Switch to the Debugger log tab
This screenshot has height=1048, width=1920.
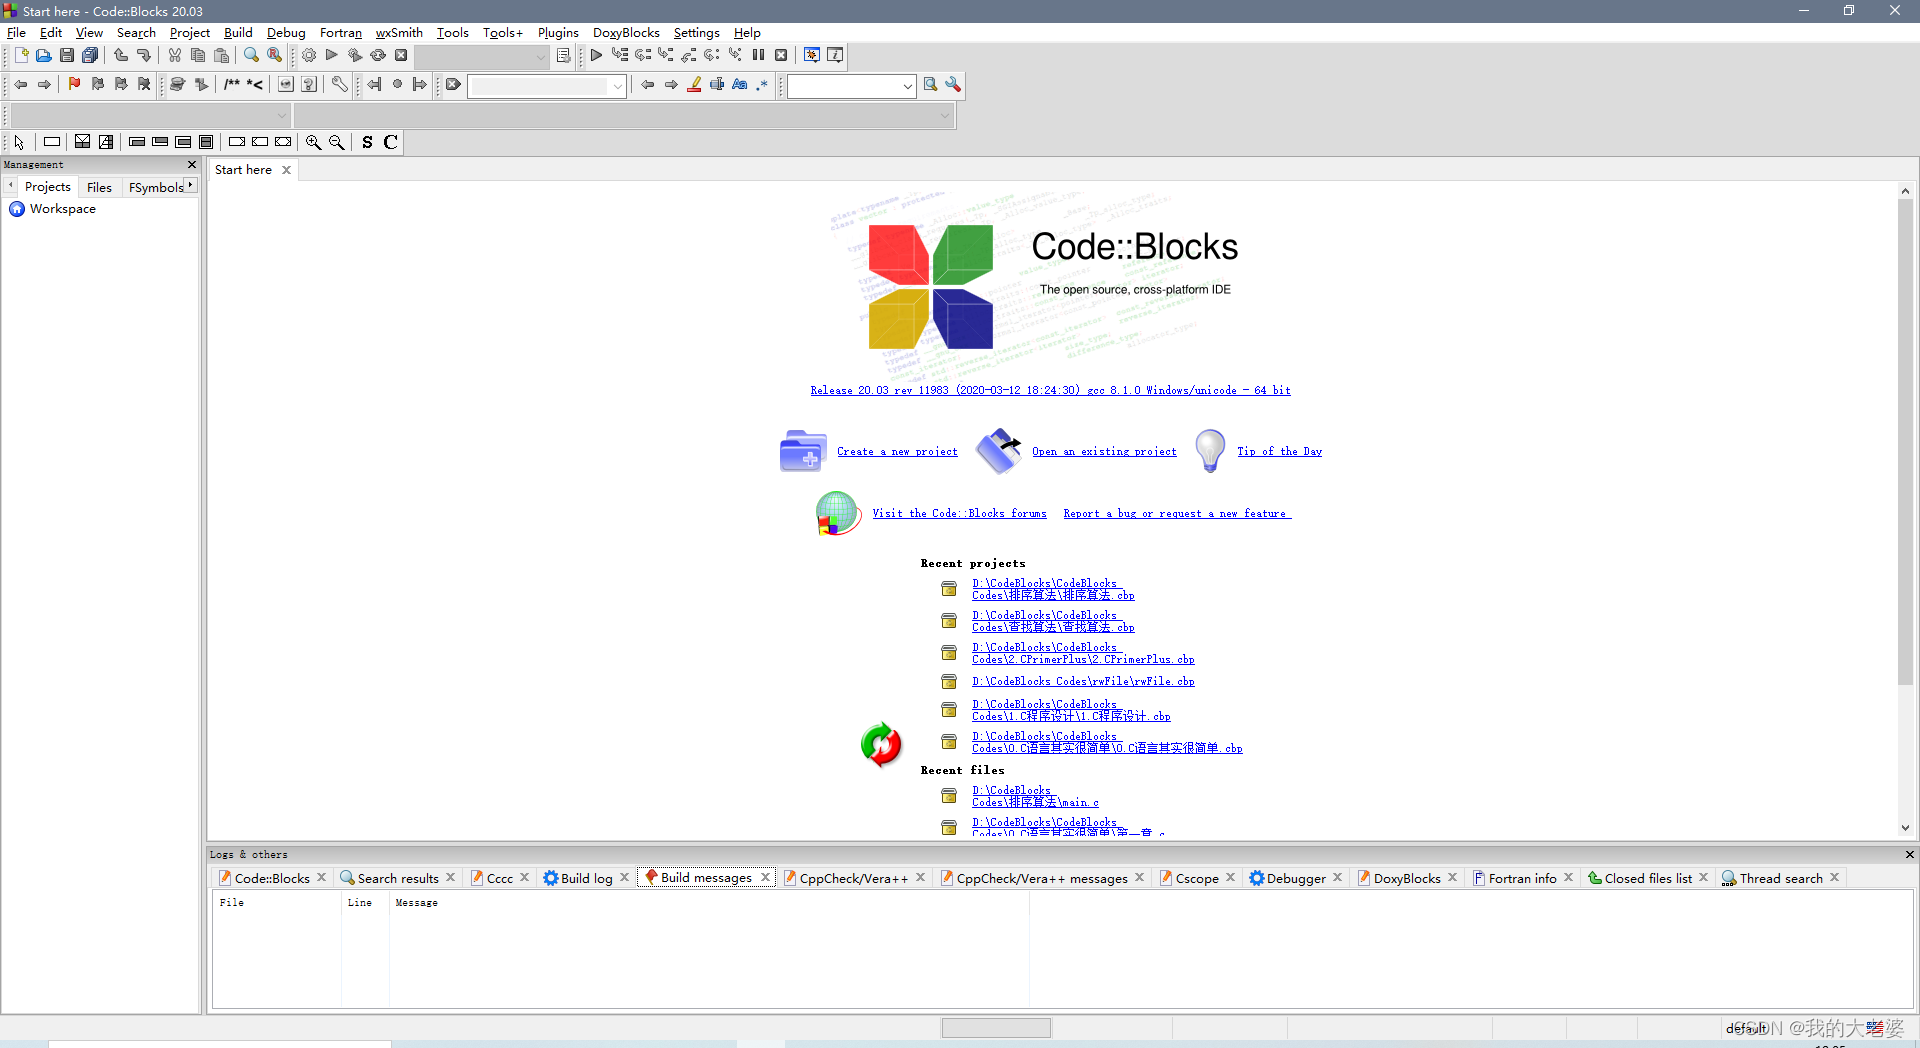click(x=1295, y=878)
